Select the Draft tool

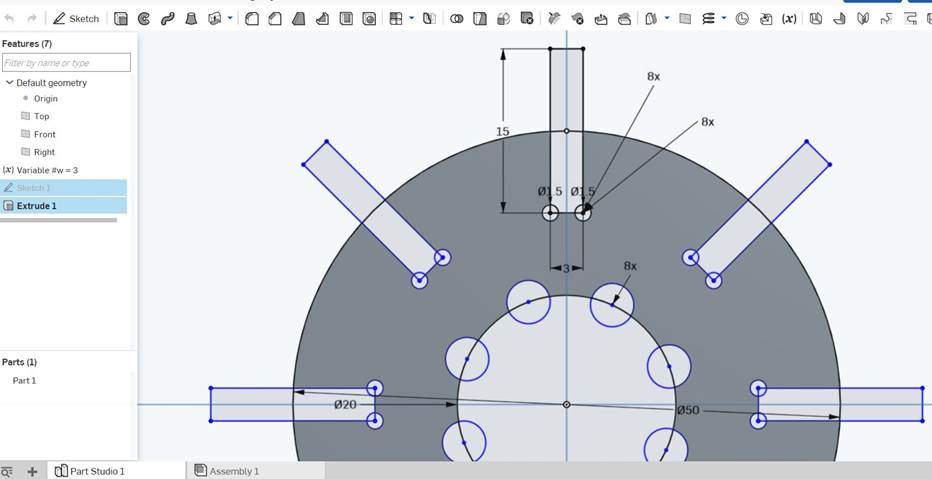298,18
